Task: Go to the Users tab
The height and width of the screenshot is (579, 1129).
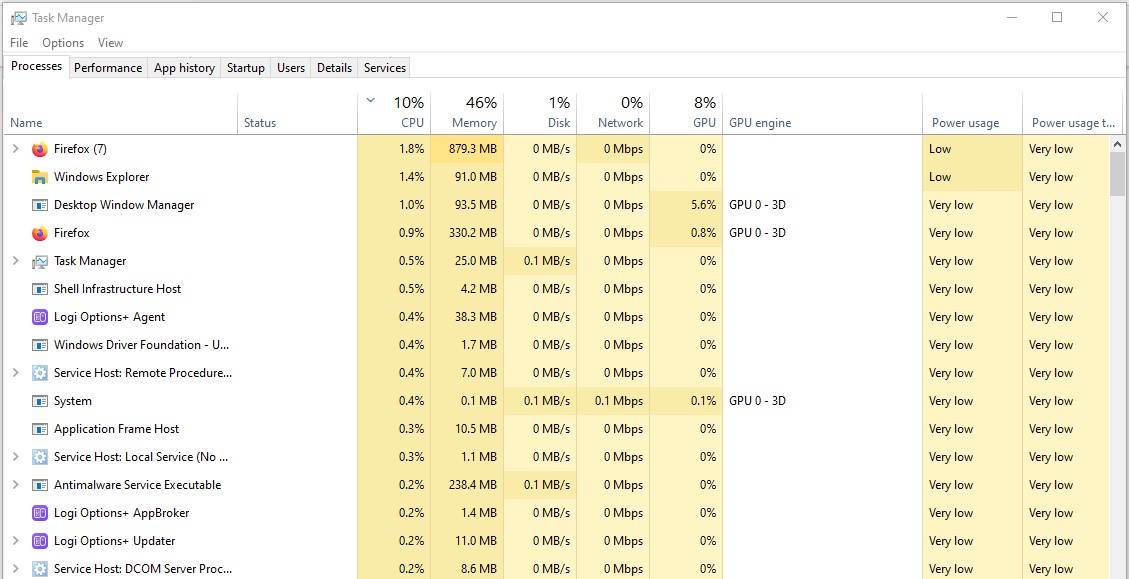Action: click(291, 68)
